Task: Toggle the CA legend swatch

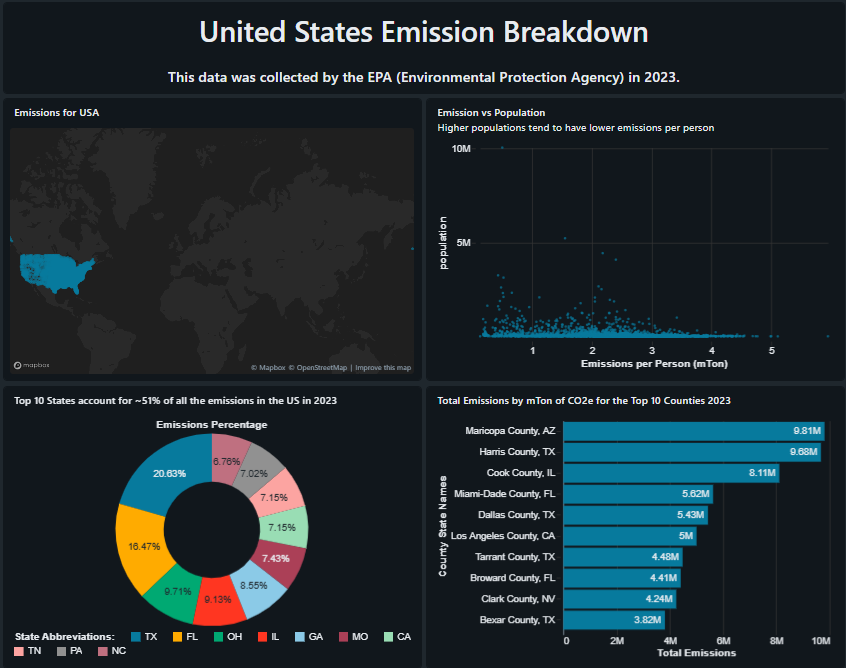Action: pos(388,637)
